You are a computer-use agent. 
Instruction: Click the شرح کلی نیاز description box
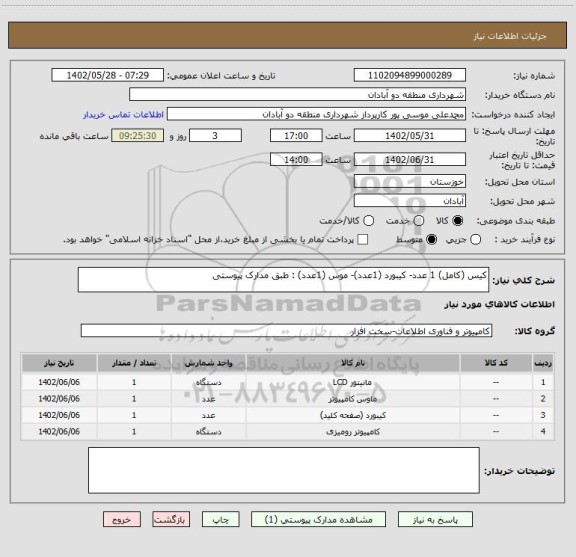point(283,280)
